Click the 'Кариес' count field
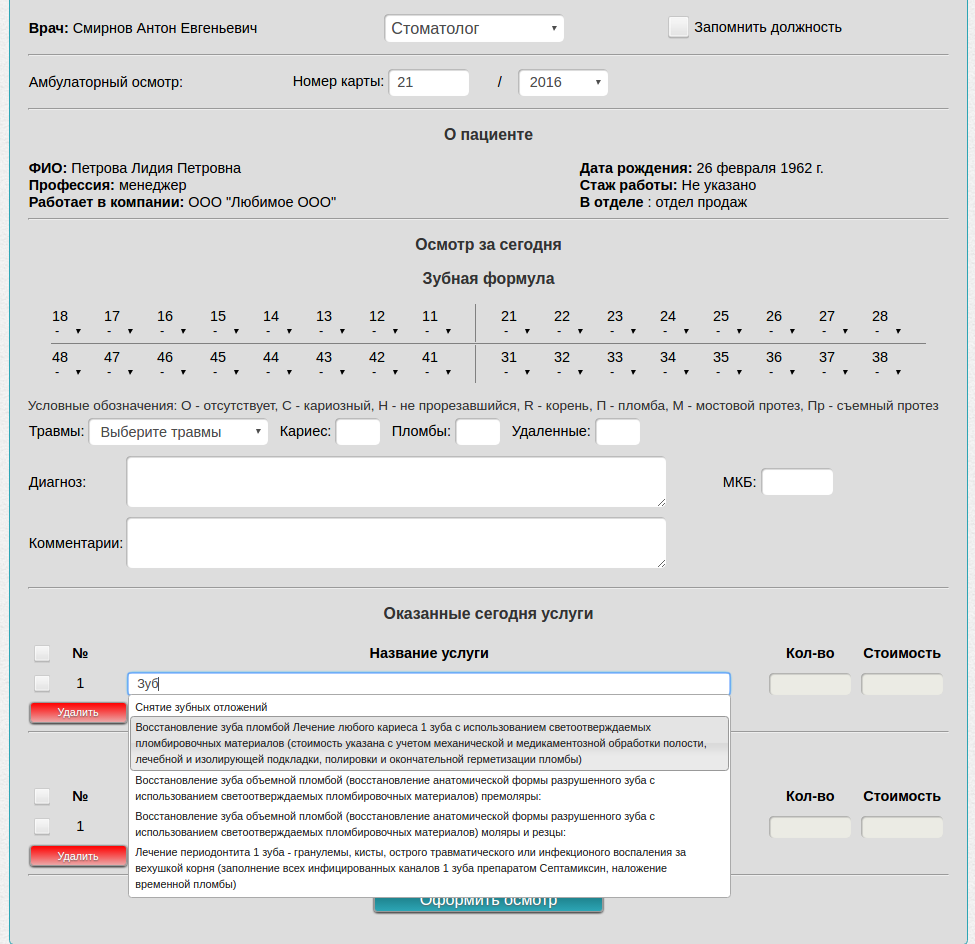The height and width of the screenshot is (944, 975). (x=358, y=432)
